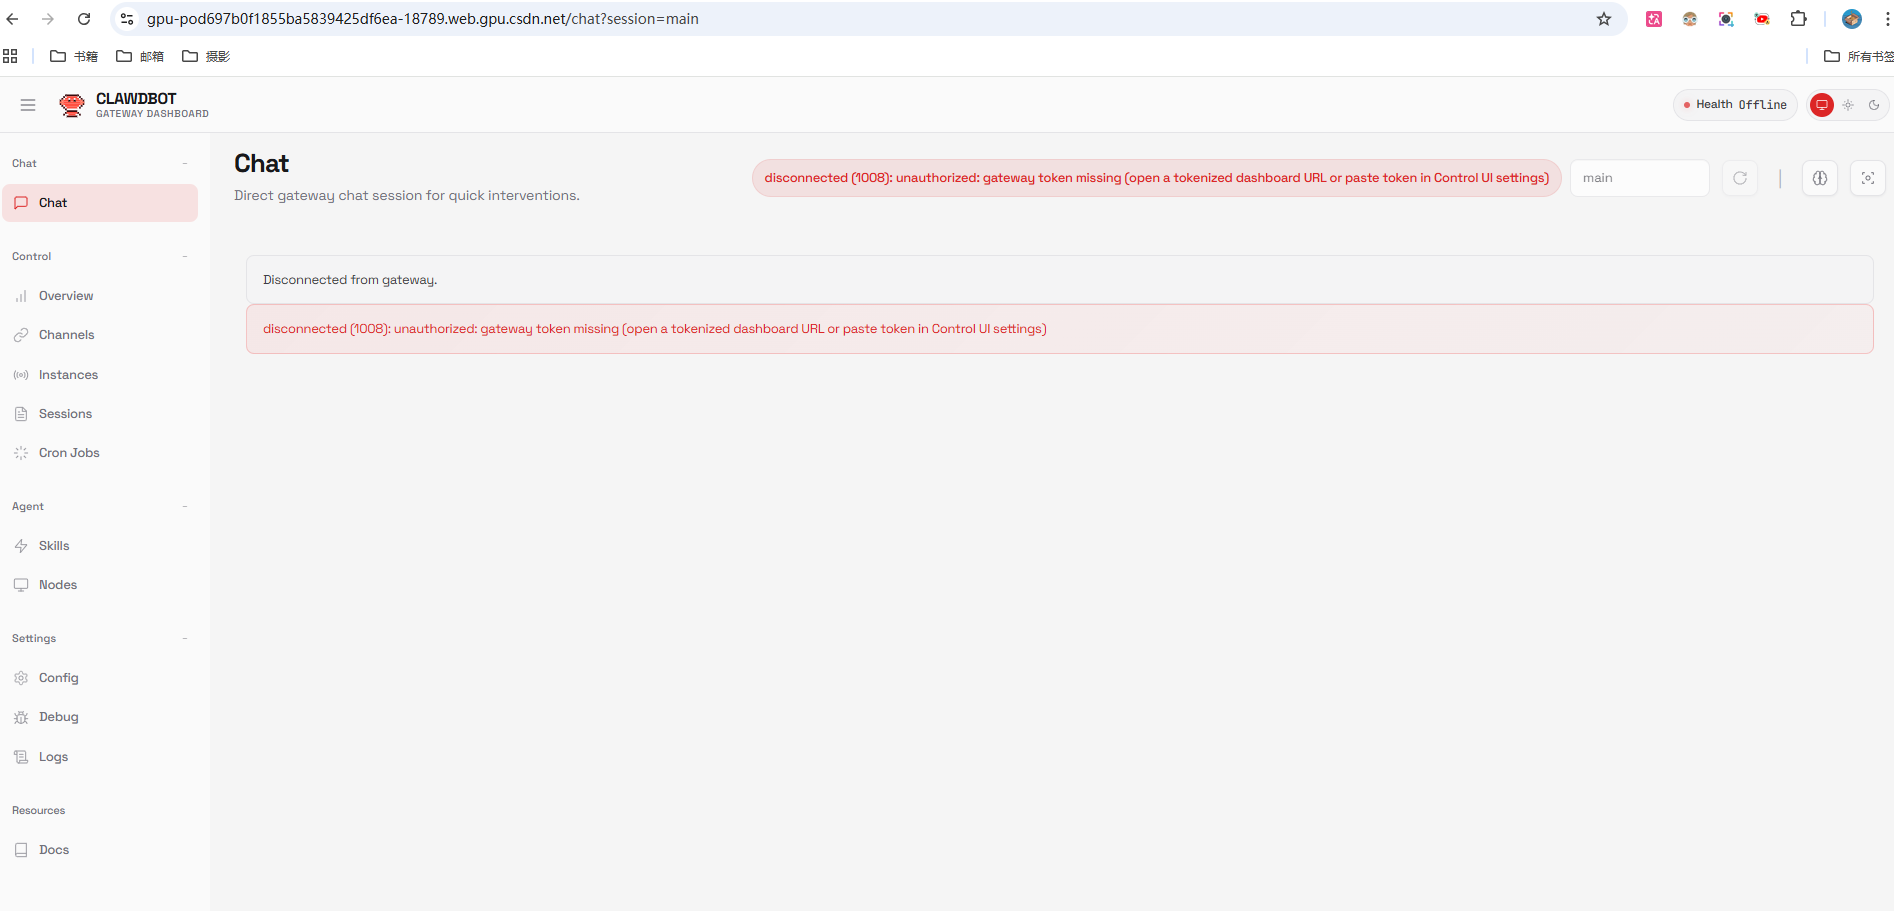Click the Clawdbot lobster logo
1894x911 pixels.
click(72, 105)
